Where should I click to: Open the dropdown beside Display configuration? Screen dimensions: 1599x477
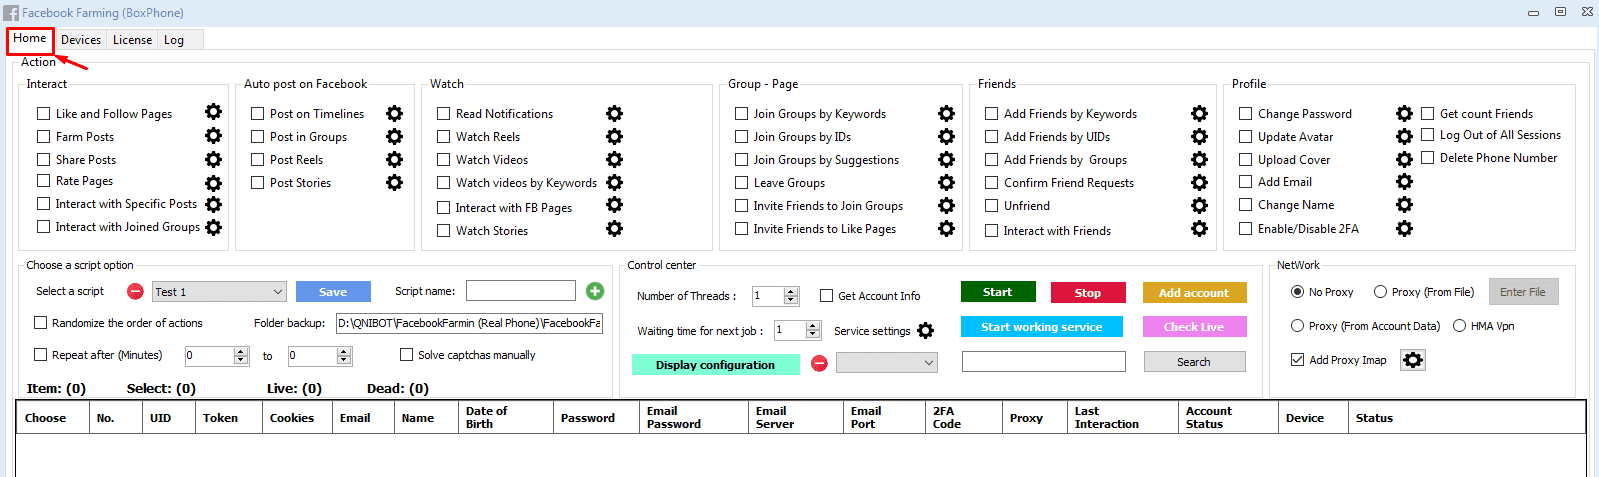887,363
